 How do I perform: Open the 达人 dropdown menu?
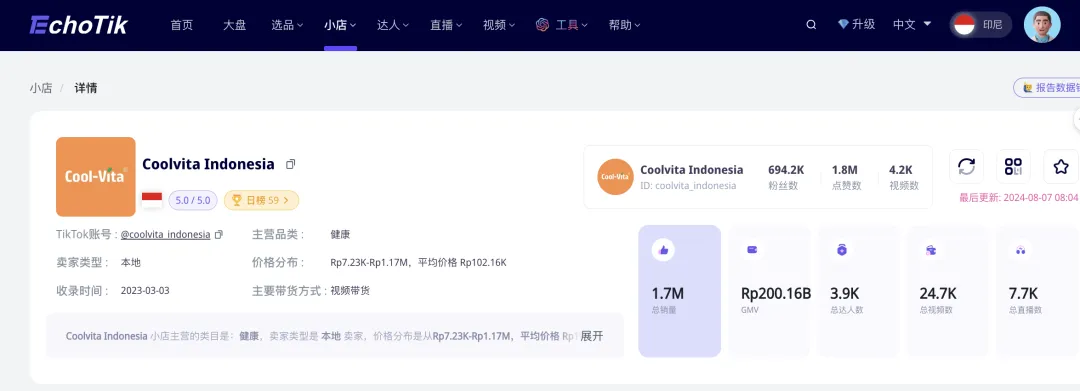tap(393, 25)
